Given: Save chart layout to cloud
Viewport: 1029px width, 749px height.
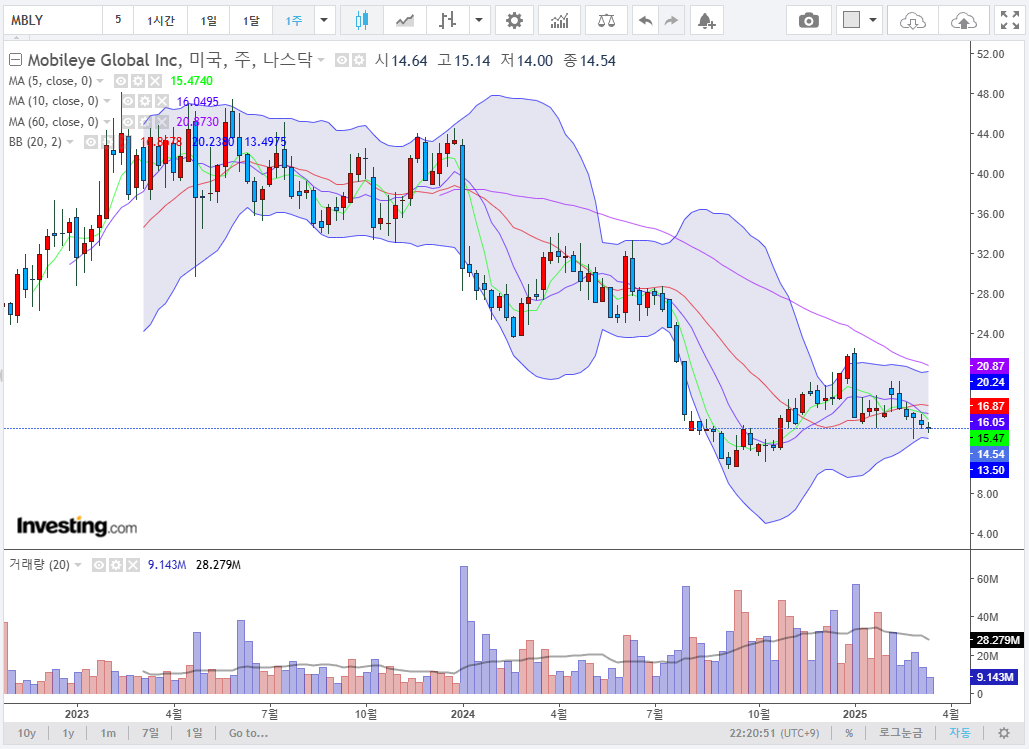Looking at the screenshot, I should point(963,20).
